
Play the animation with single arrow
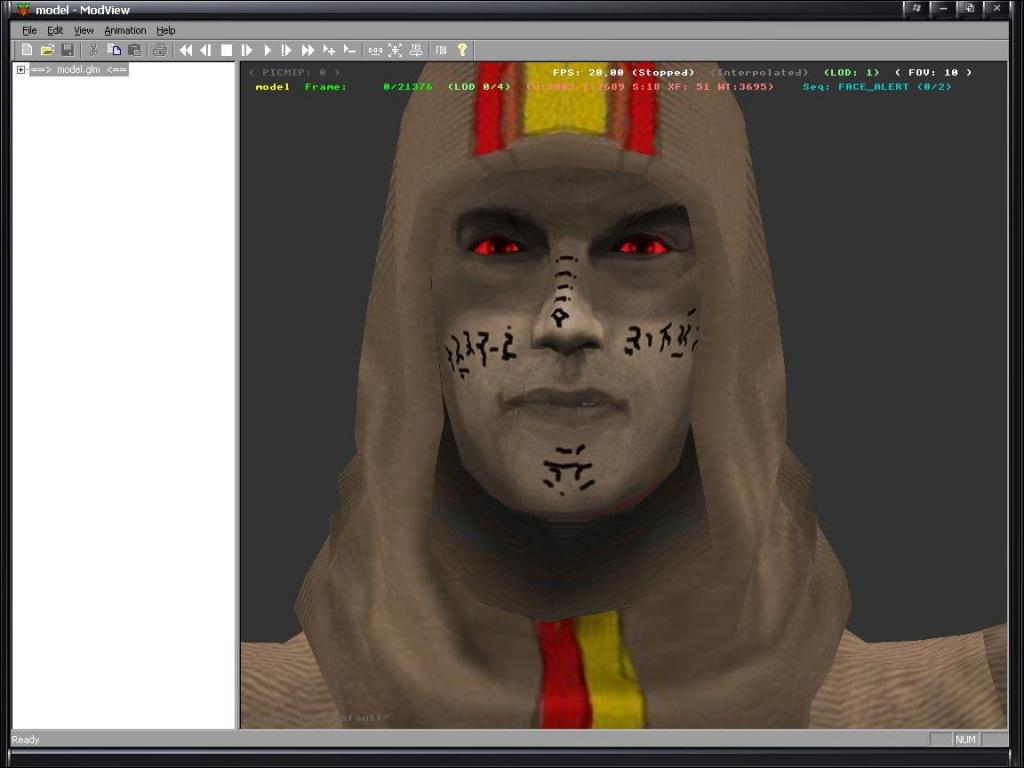point(267,50)
